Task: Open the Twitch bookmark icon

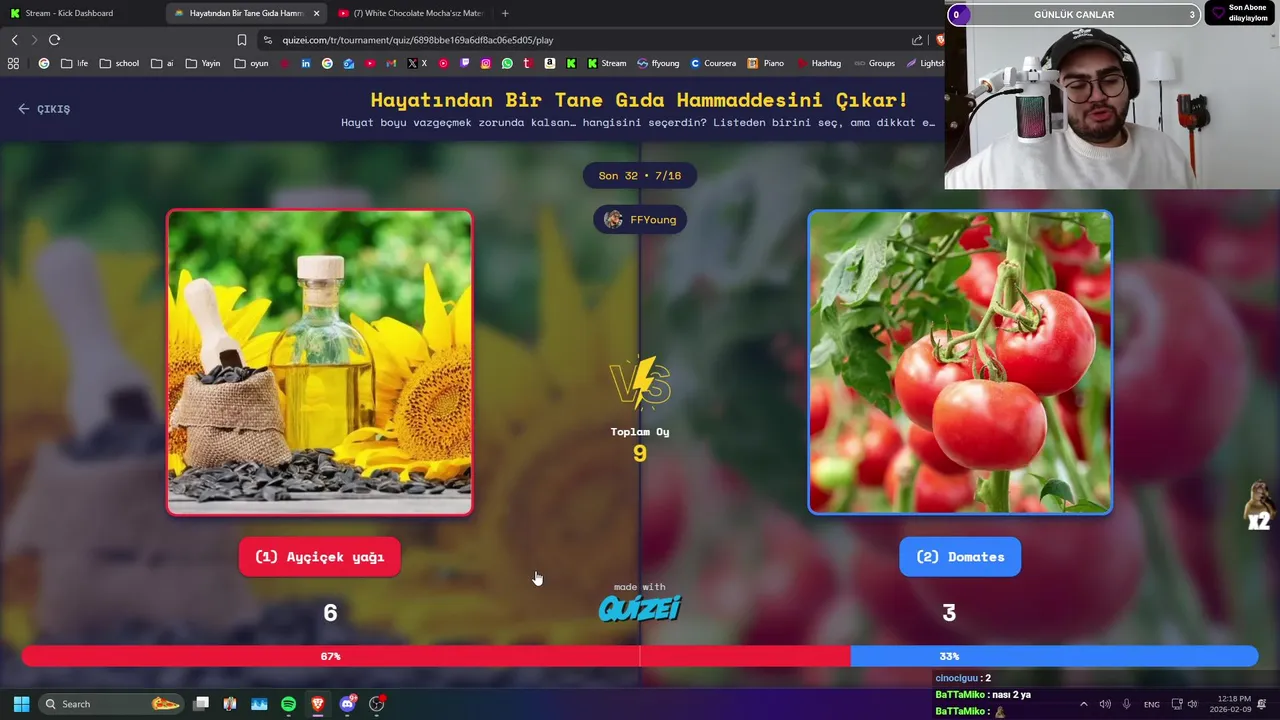Action: pyautogui.click(x=464, y=63)
